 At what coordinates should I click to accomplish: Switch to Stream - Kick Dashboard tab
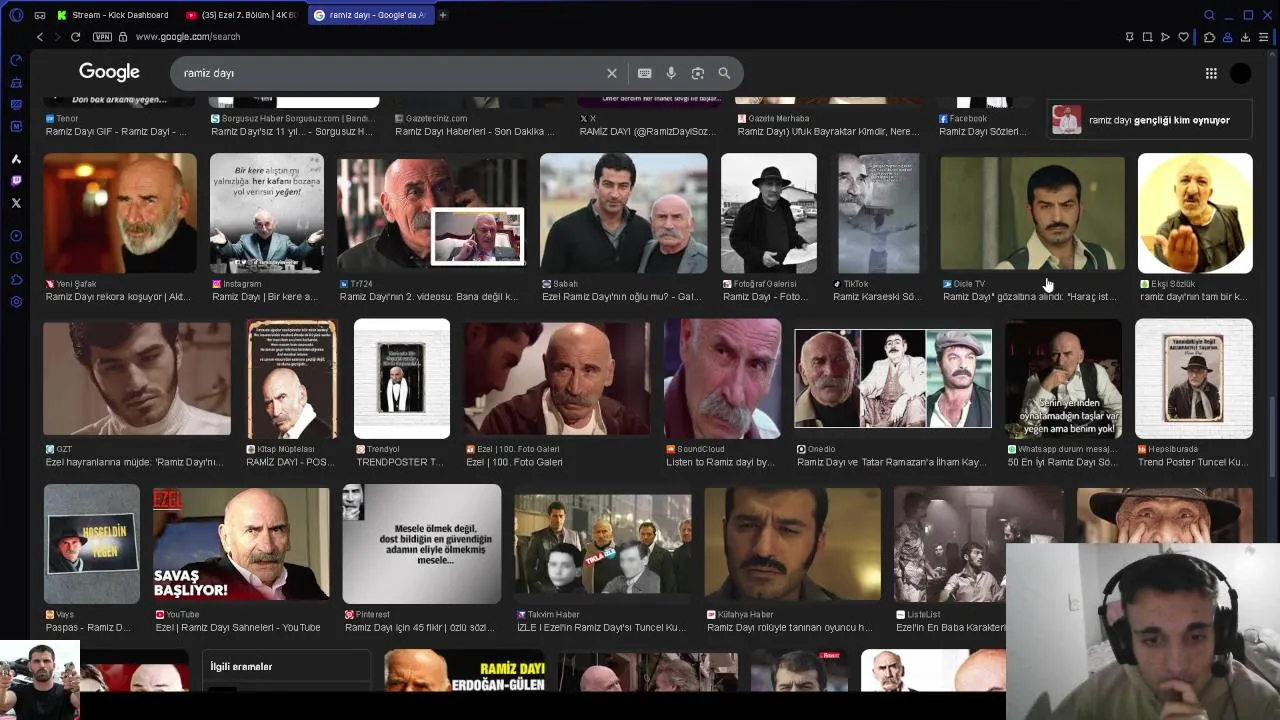click(x=113, y=15)
